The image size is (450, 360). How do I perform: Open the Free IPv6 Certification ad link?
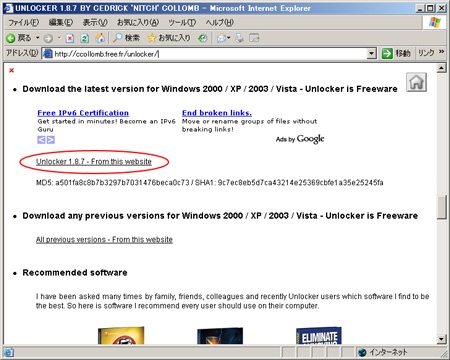(x=83, y=113)
